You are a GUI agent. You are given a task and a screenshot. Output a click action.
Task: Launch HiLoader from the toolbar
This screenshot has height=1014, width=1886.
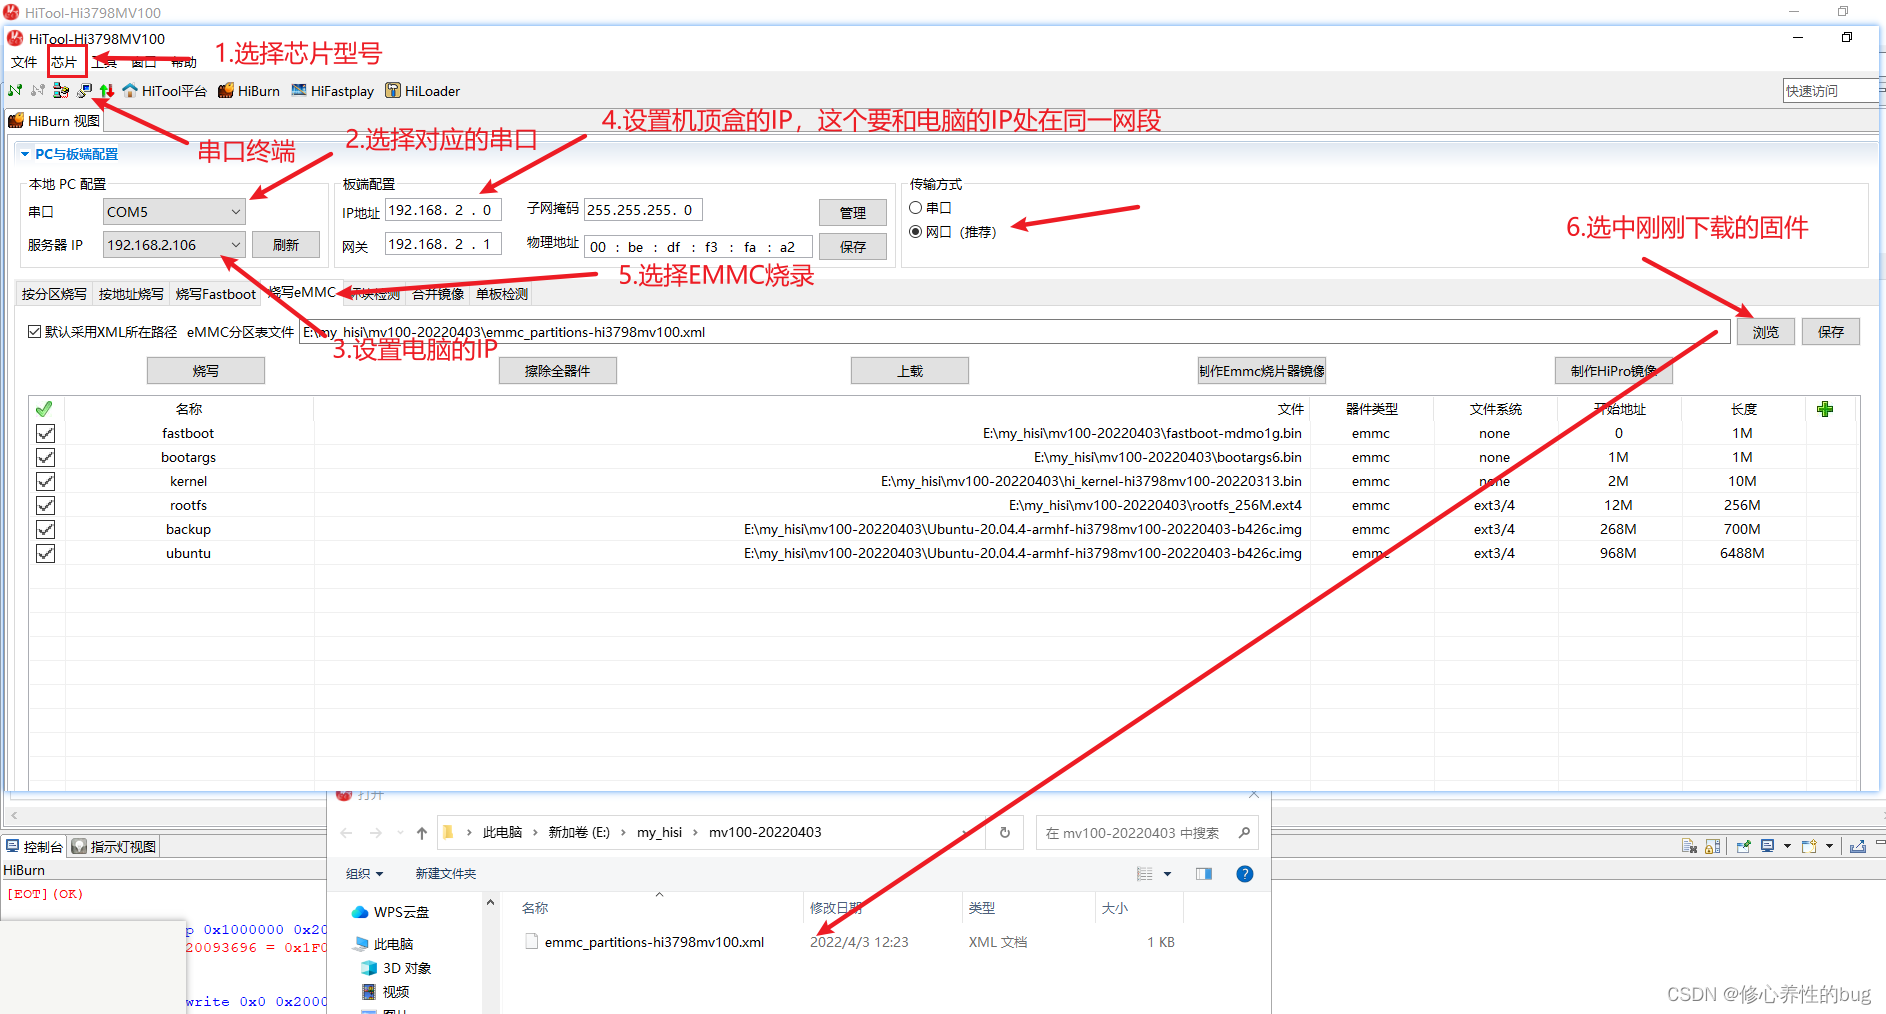coord(423,91)
